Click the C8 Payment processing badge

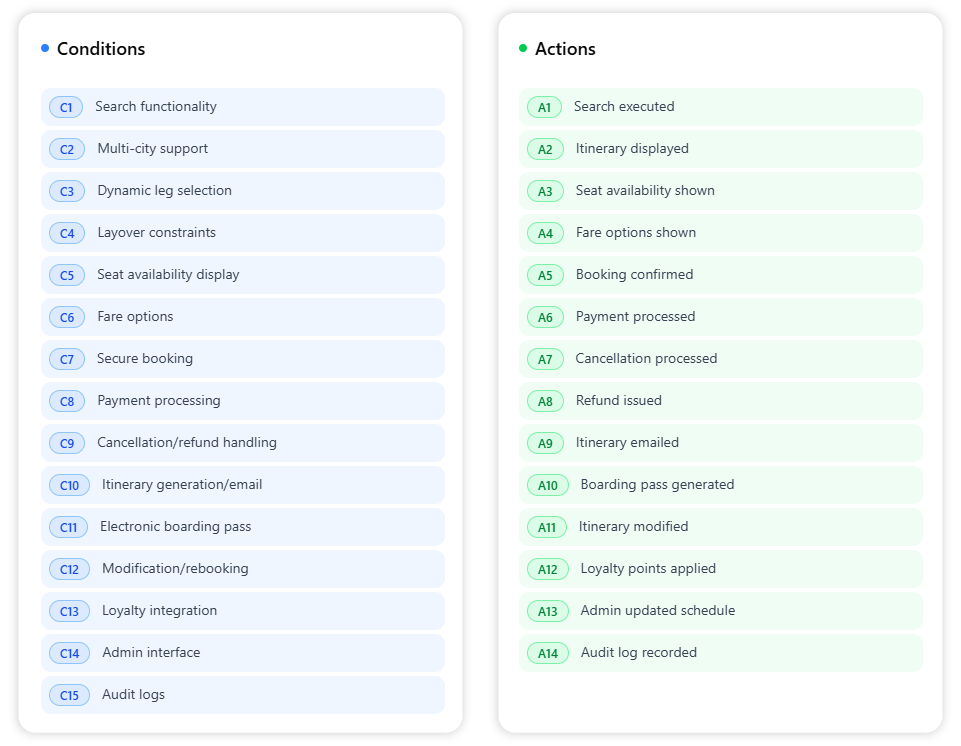pos(67,401)
